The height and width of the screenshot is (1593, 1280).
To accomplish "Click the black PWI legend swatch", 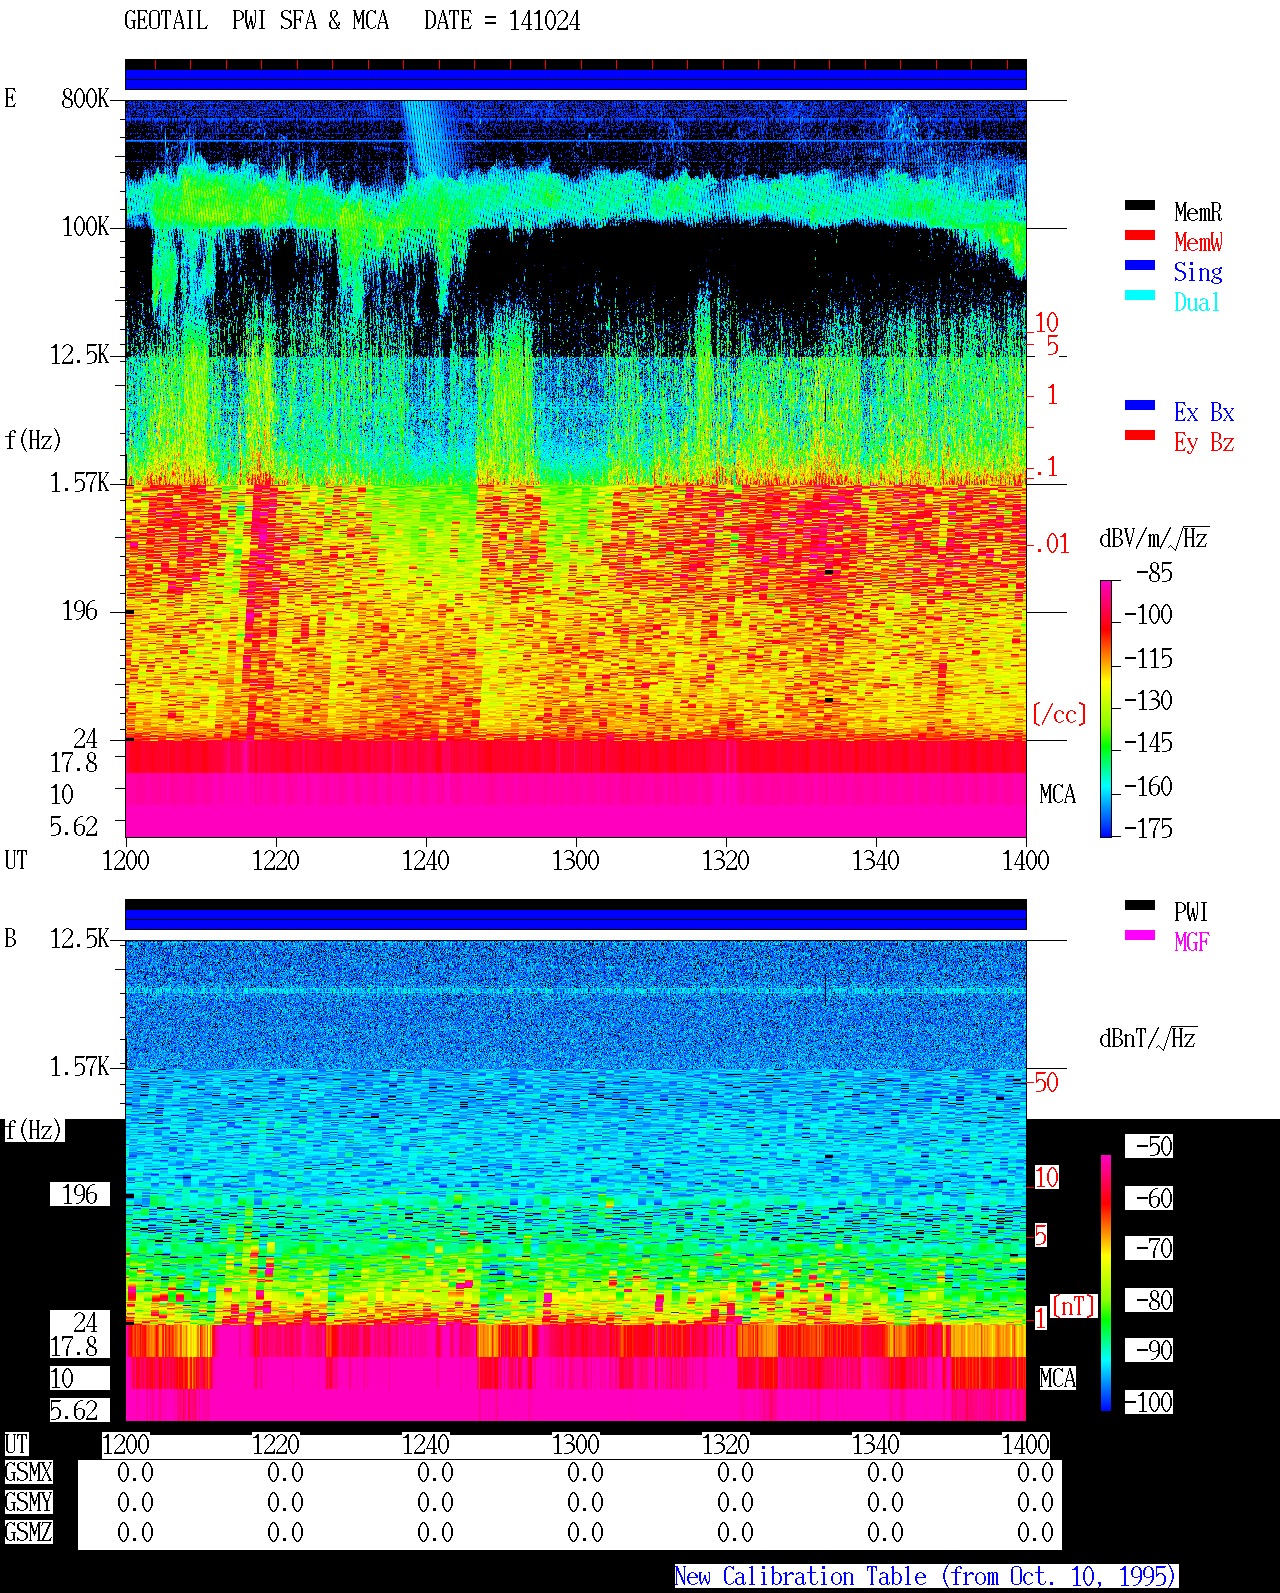I will 1140,906.
